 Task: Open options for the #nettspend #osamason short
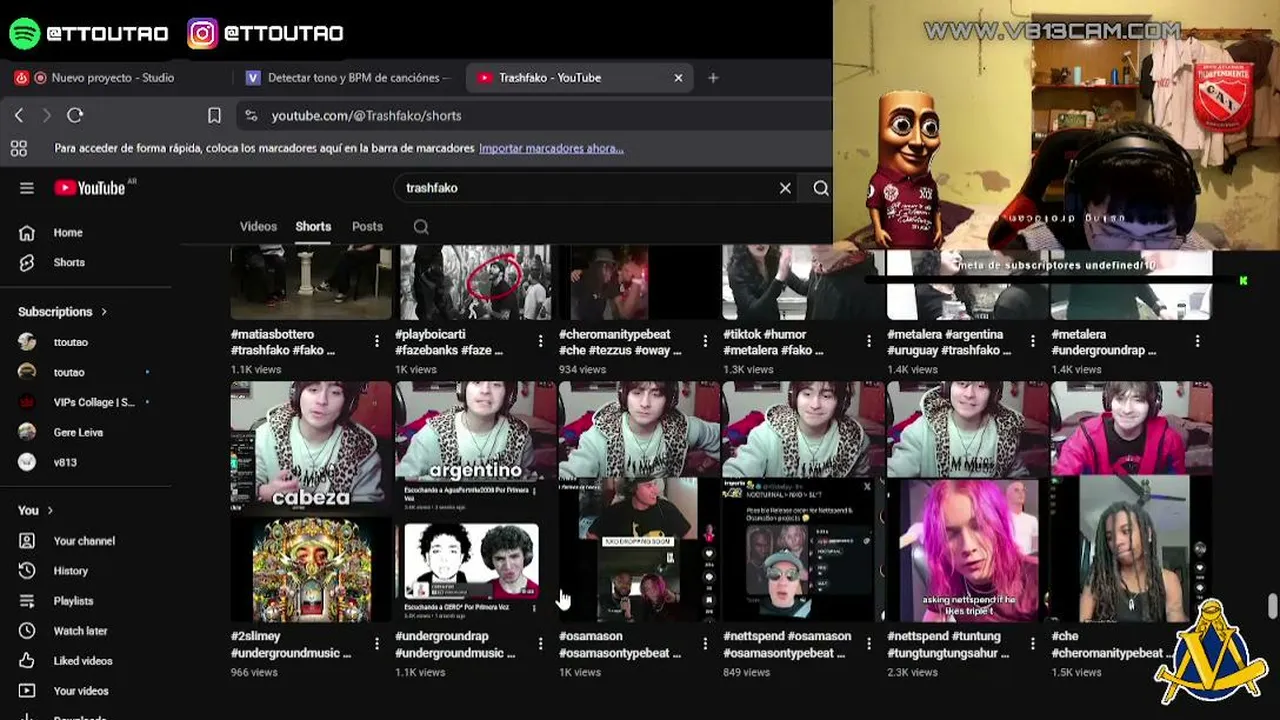point(868,644)
